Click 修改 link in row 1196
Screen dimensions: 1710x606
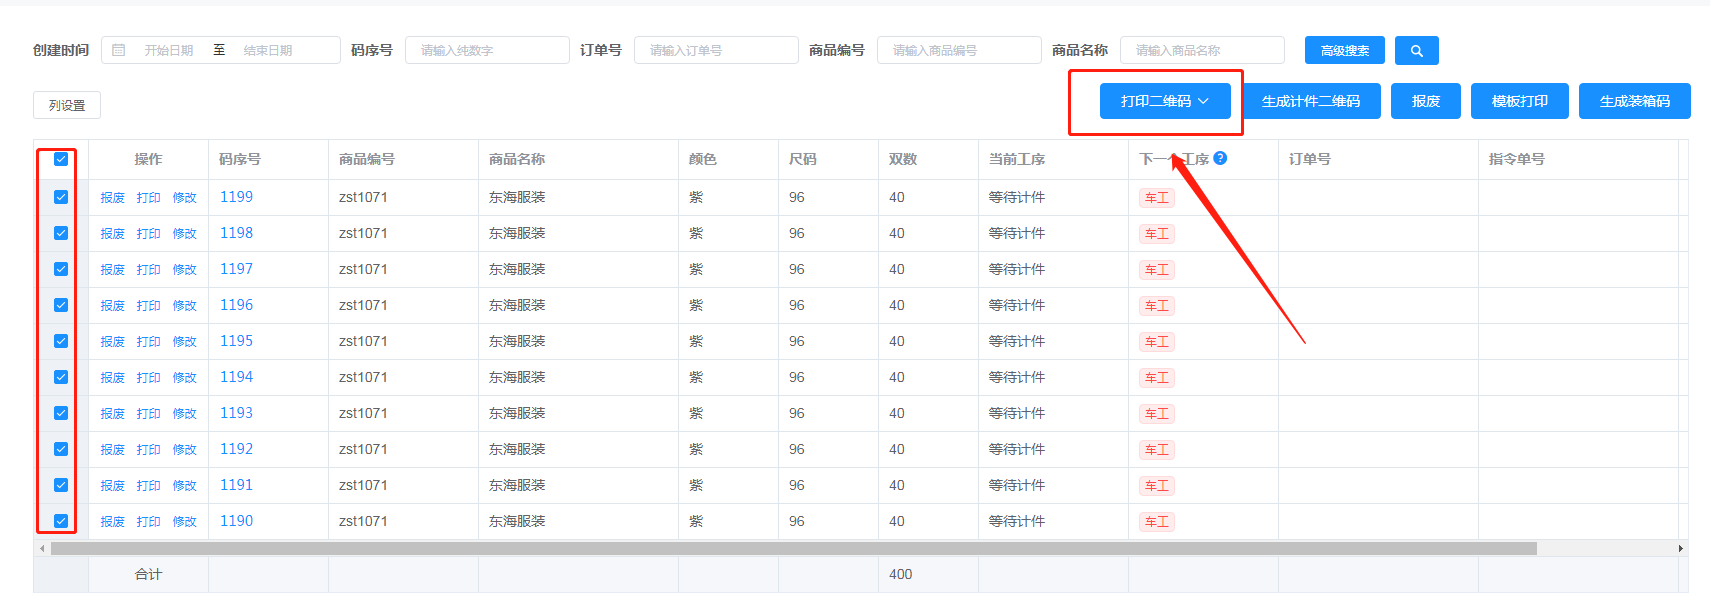[x=184, y=306]
